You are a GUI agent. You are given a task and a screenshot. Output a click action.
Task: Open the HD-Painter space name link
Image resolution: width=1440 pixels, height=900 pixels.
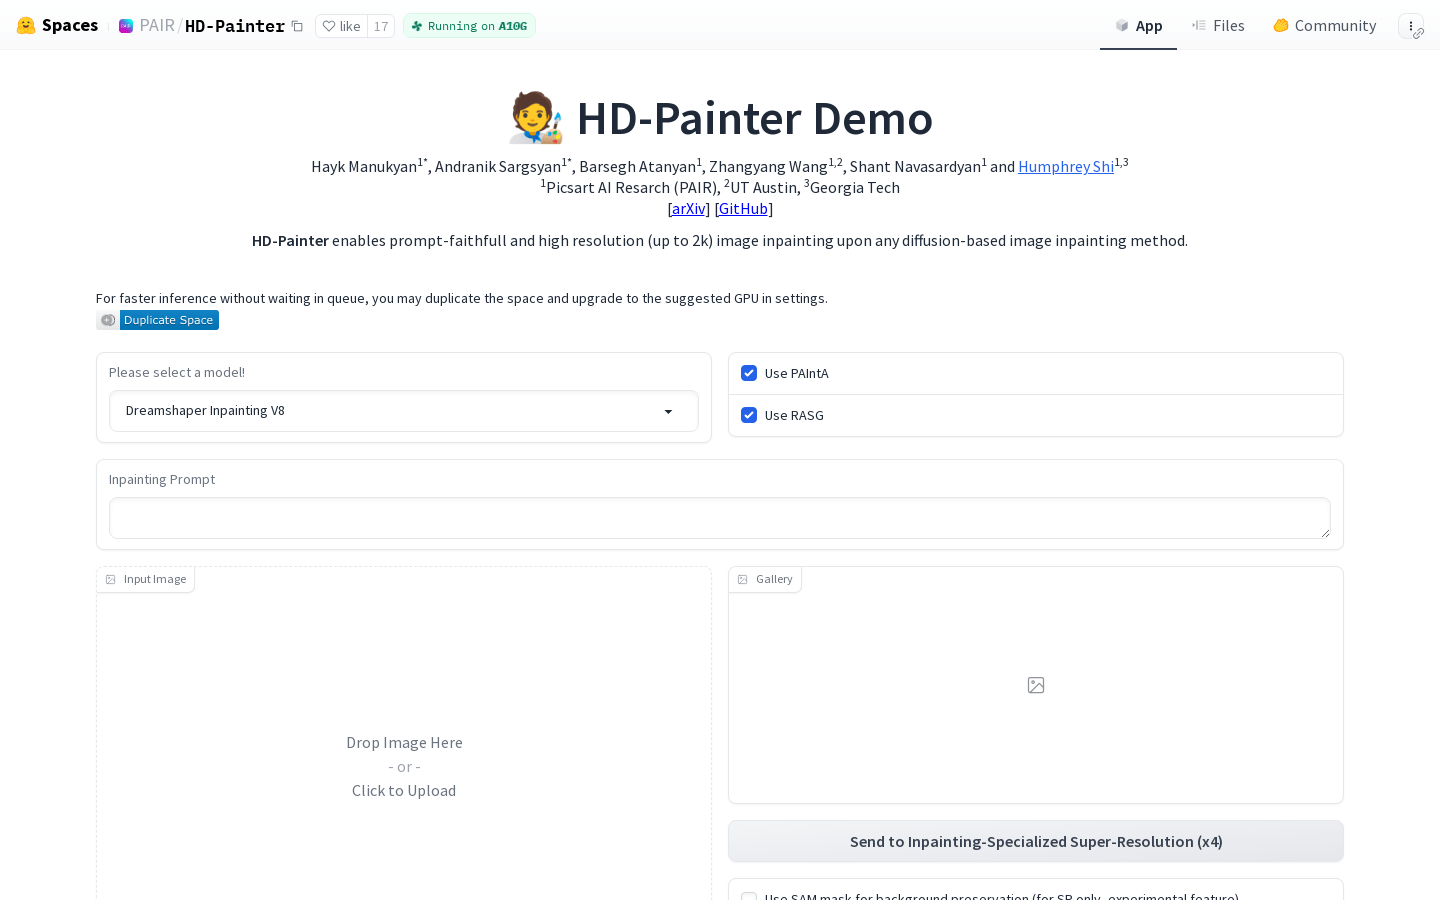click(235, 26)
